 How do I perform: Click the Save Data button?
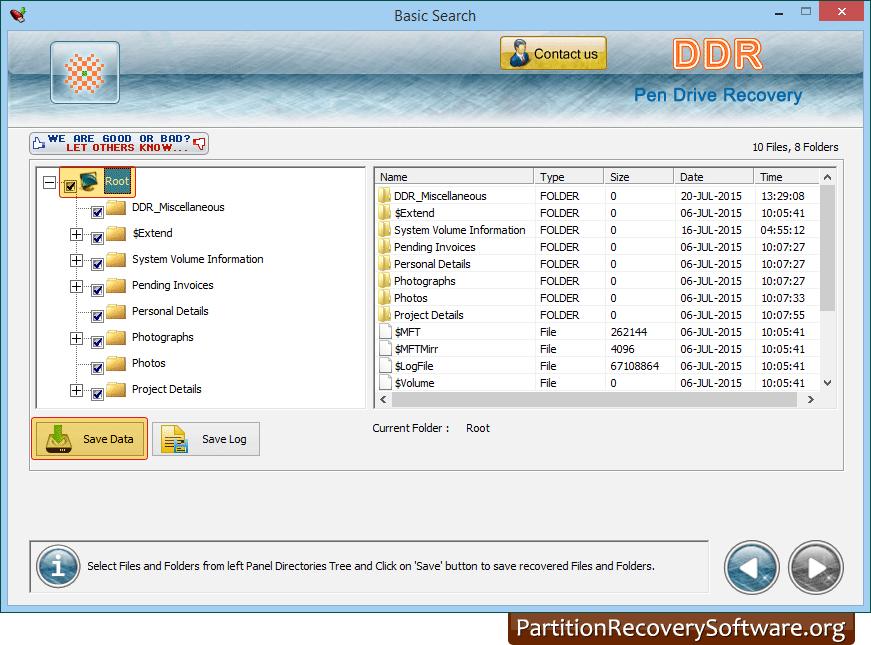tap(89, 439)
